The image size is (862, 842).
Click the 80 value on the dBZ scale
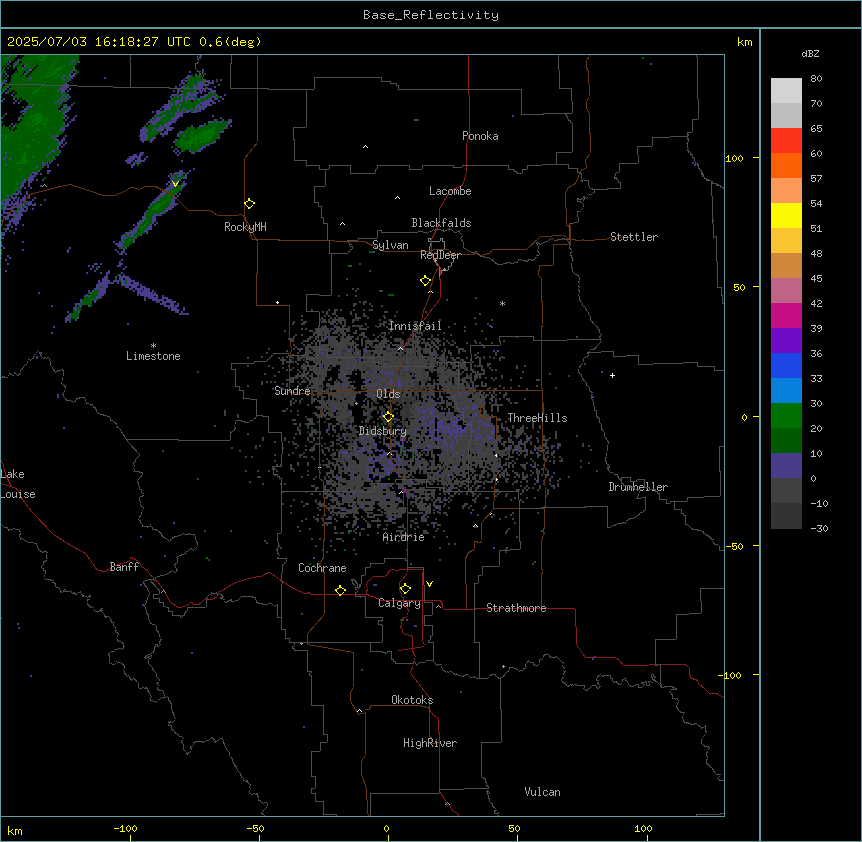[816, 79]
